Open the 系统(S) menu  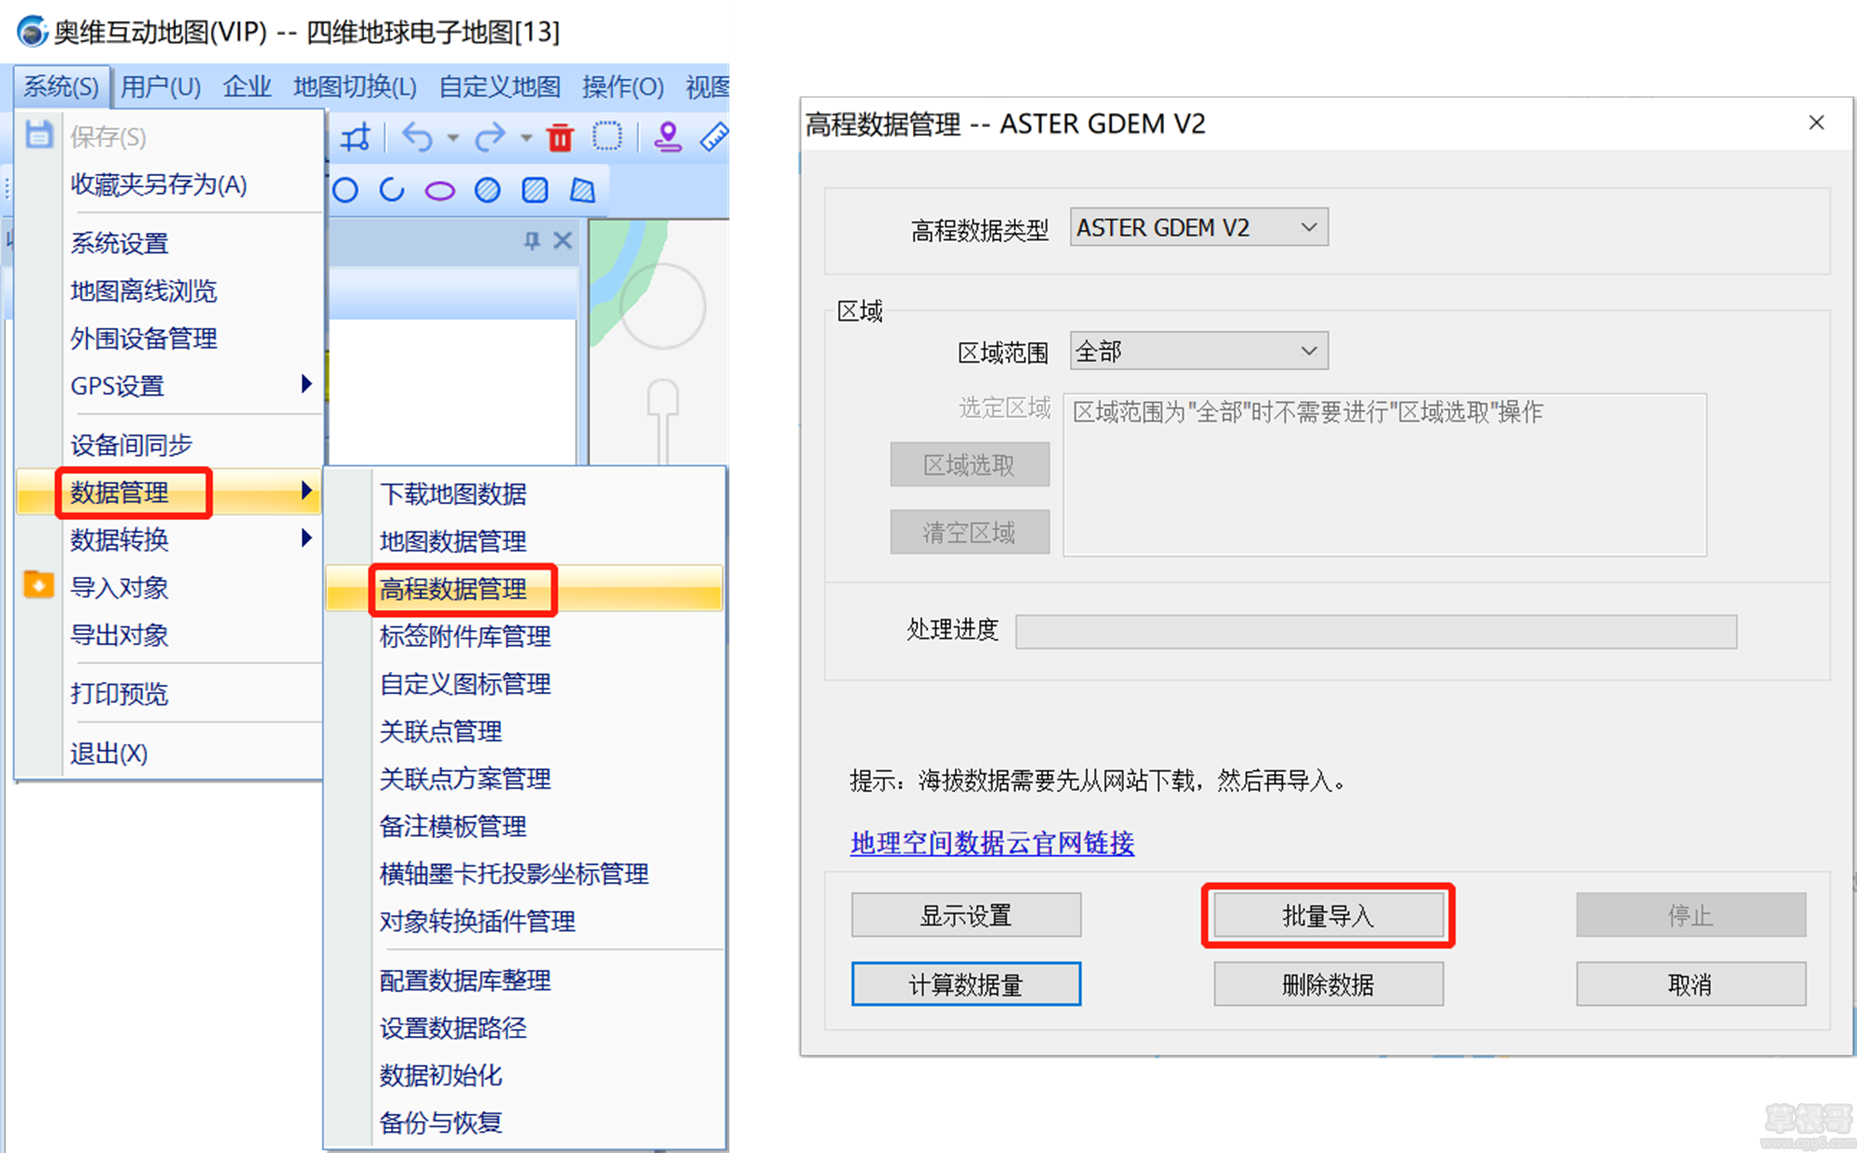(x=61, y=87)
